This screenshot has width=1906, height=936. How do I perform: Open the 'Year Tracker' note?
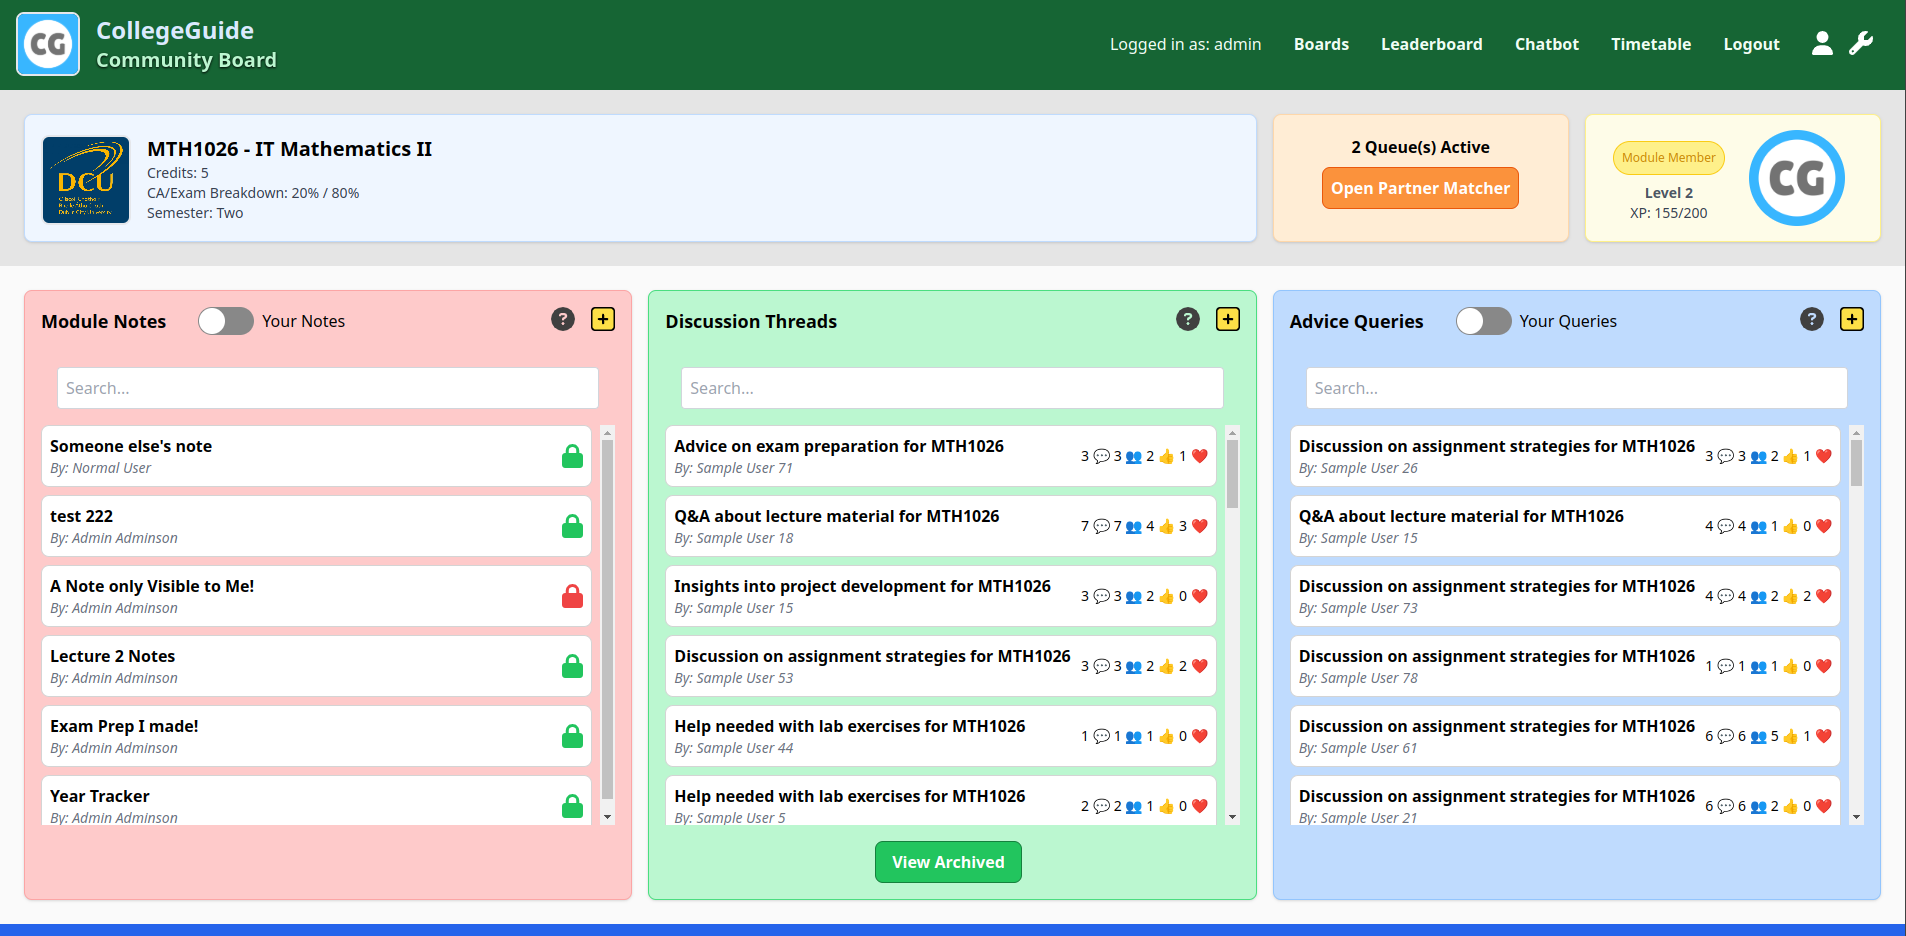coord(316,801)
